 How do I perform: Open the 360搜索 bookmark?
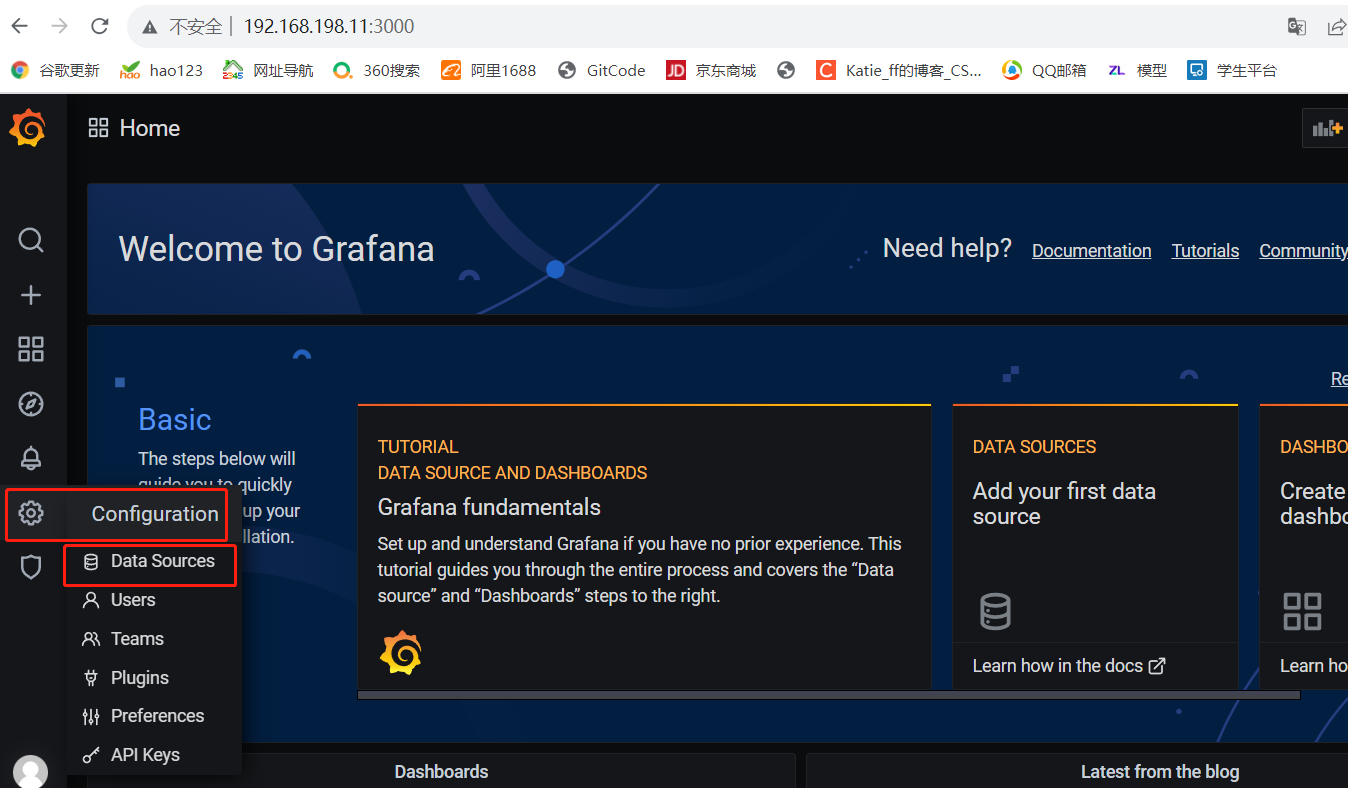(377, 70)
